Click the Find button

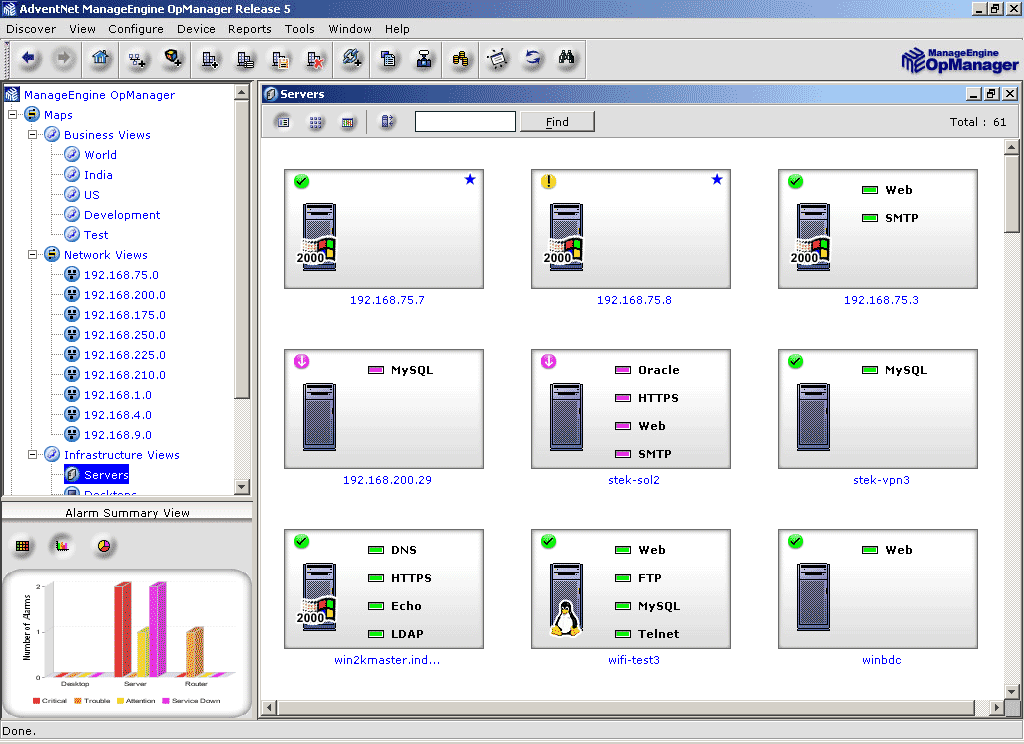coord(557,121)
